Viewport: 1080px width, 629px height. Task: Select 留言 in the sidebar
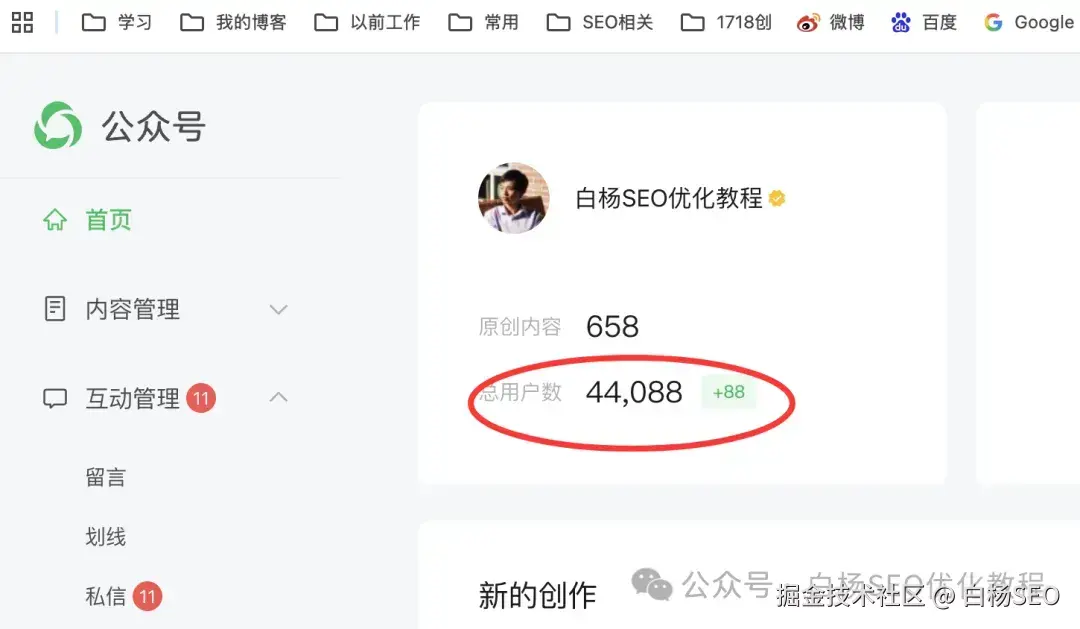coord(105,477)
